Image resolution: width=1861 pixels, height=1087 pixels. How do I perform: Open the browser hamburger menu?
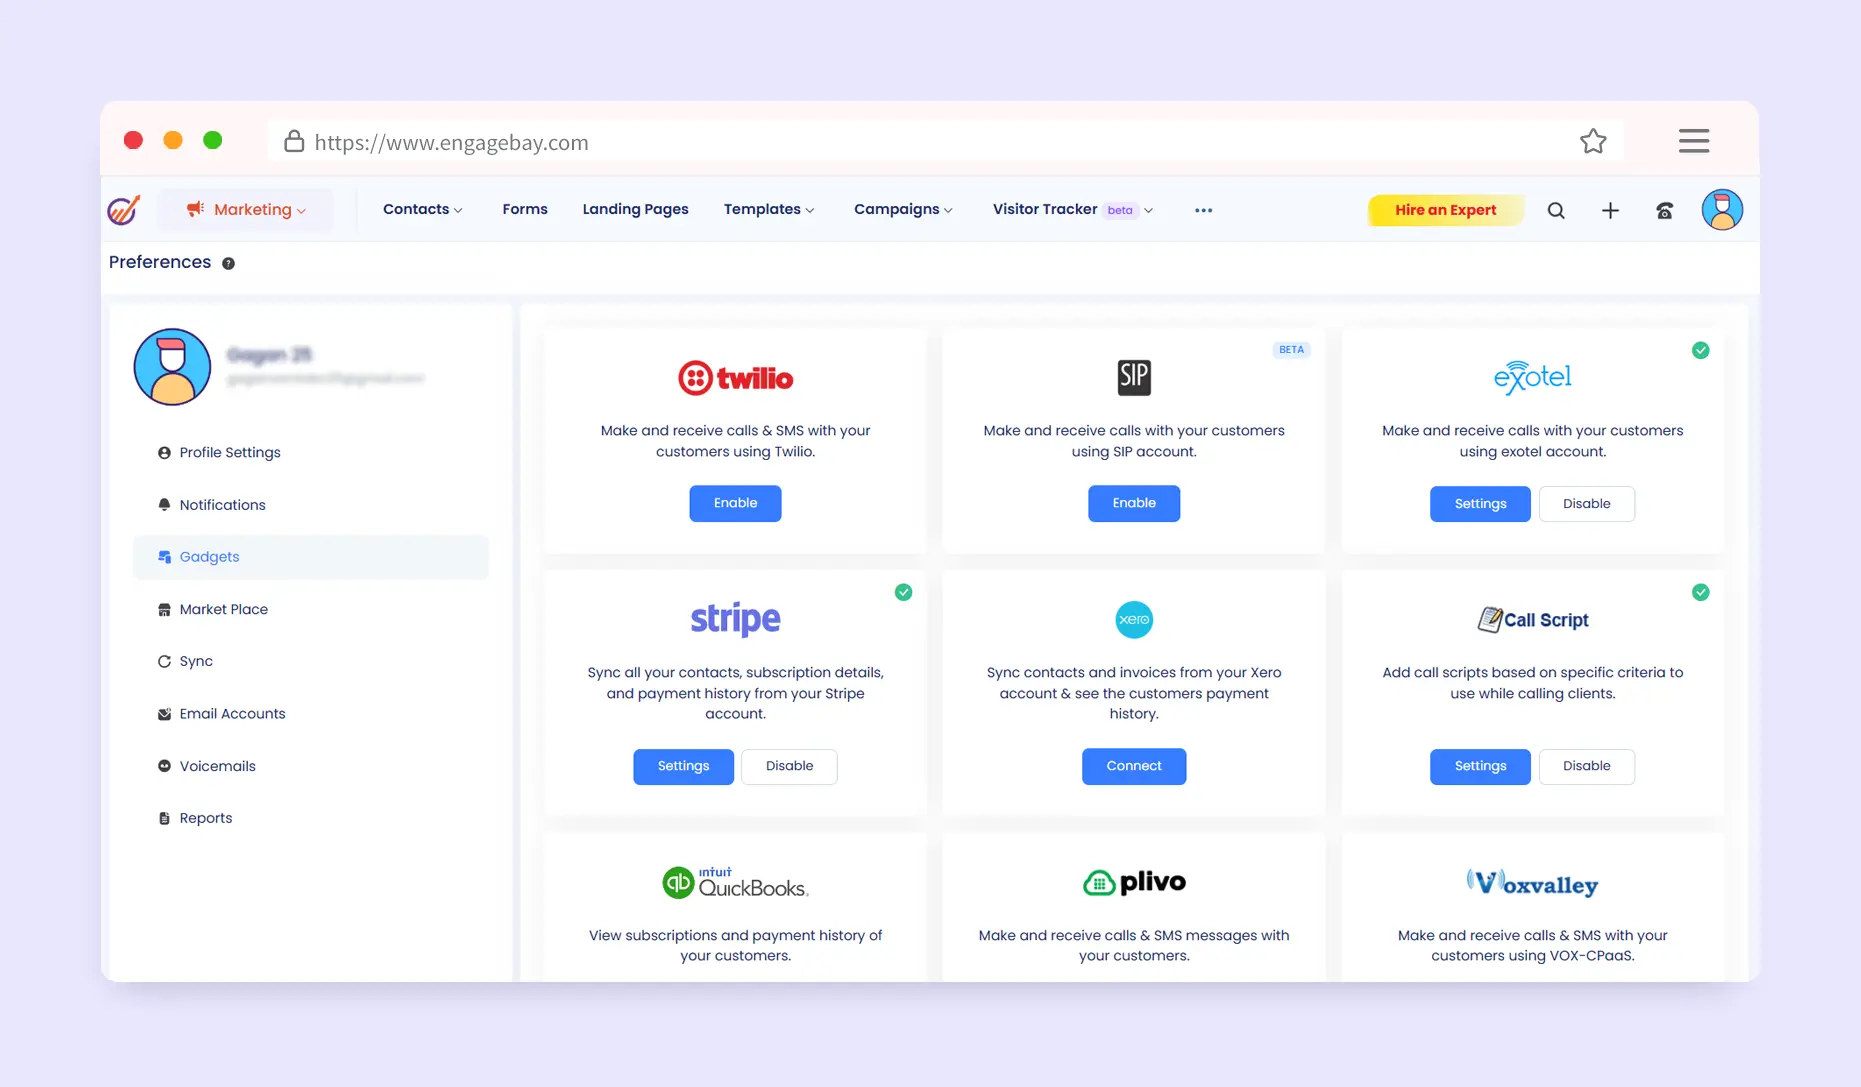coord(1693,141)
